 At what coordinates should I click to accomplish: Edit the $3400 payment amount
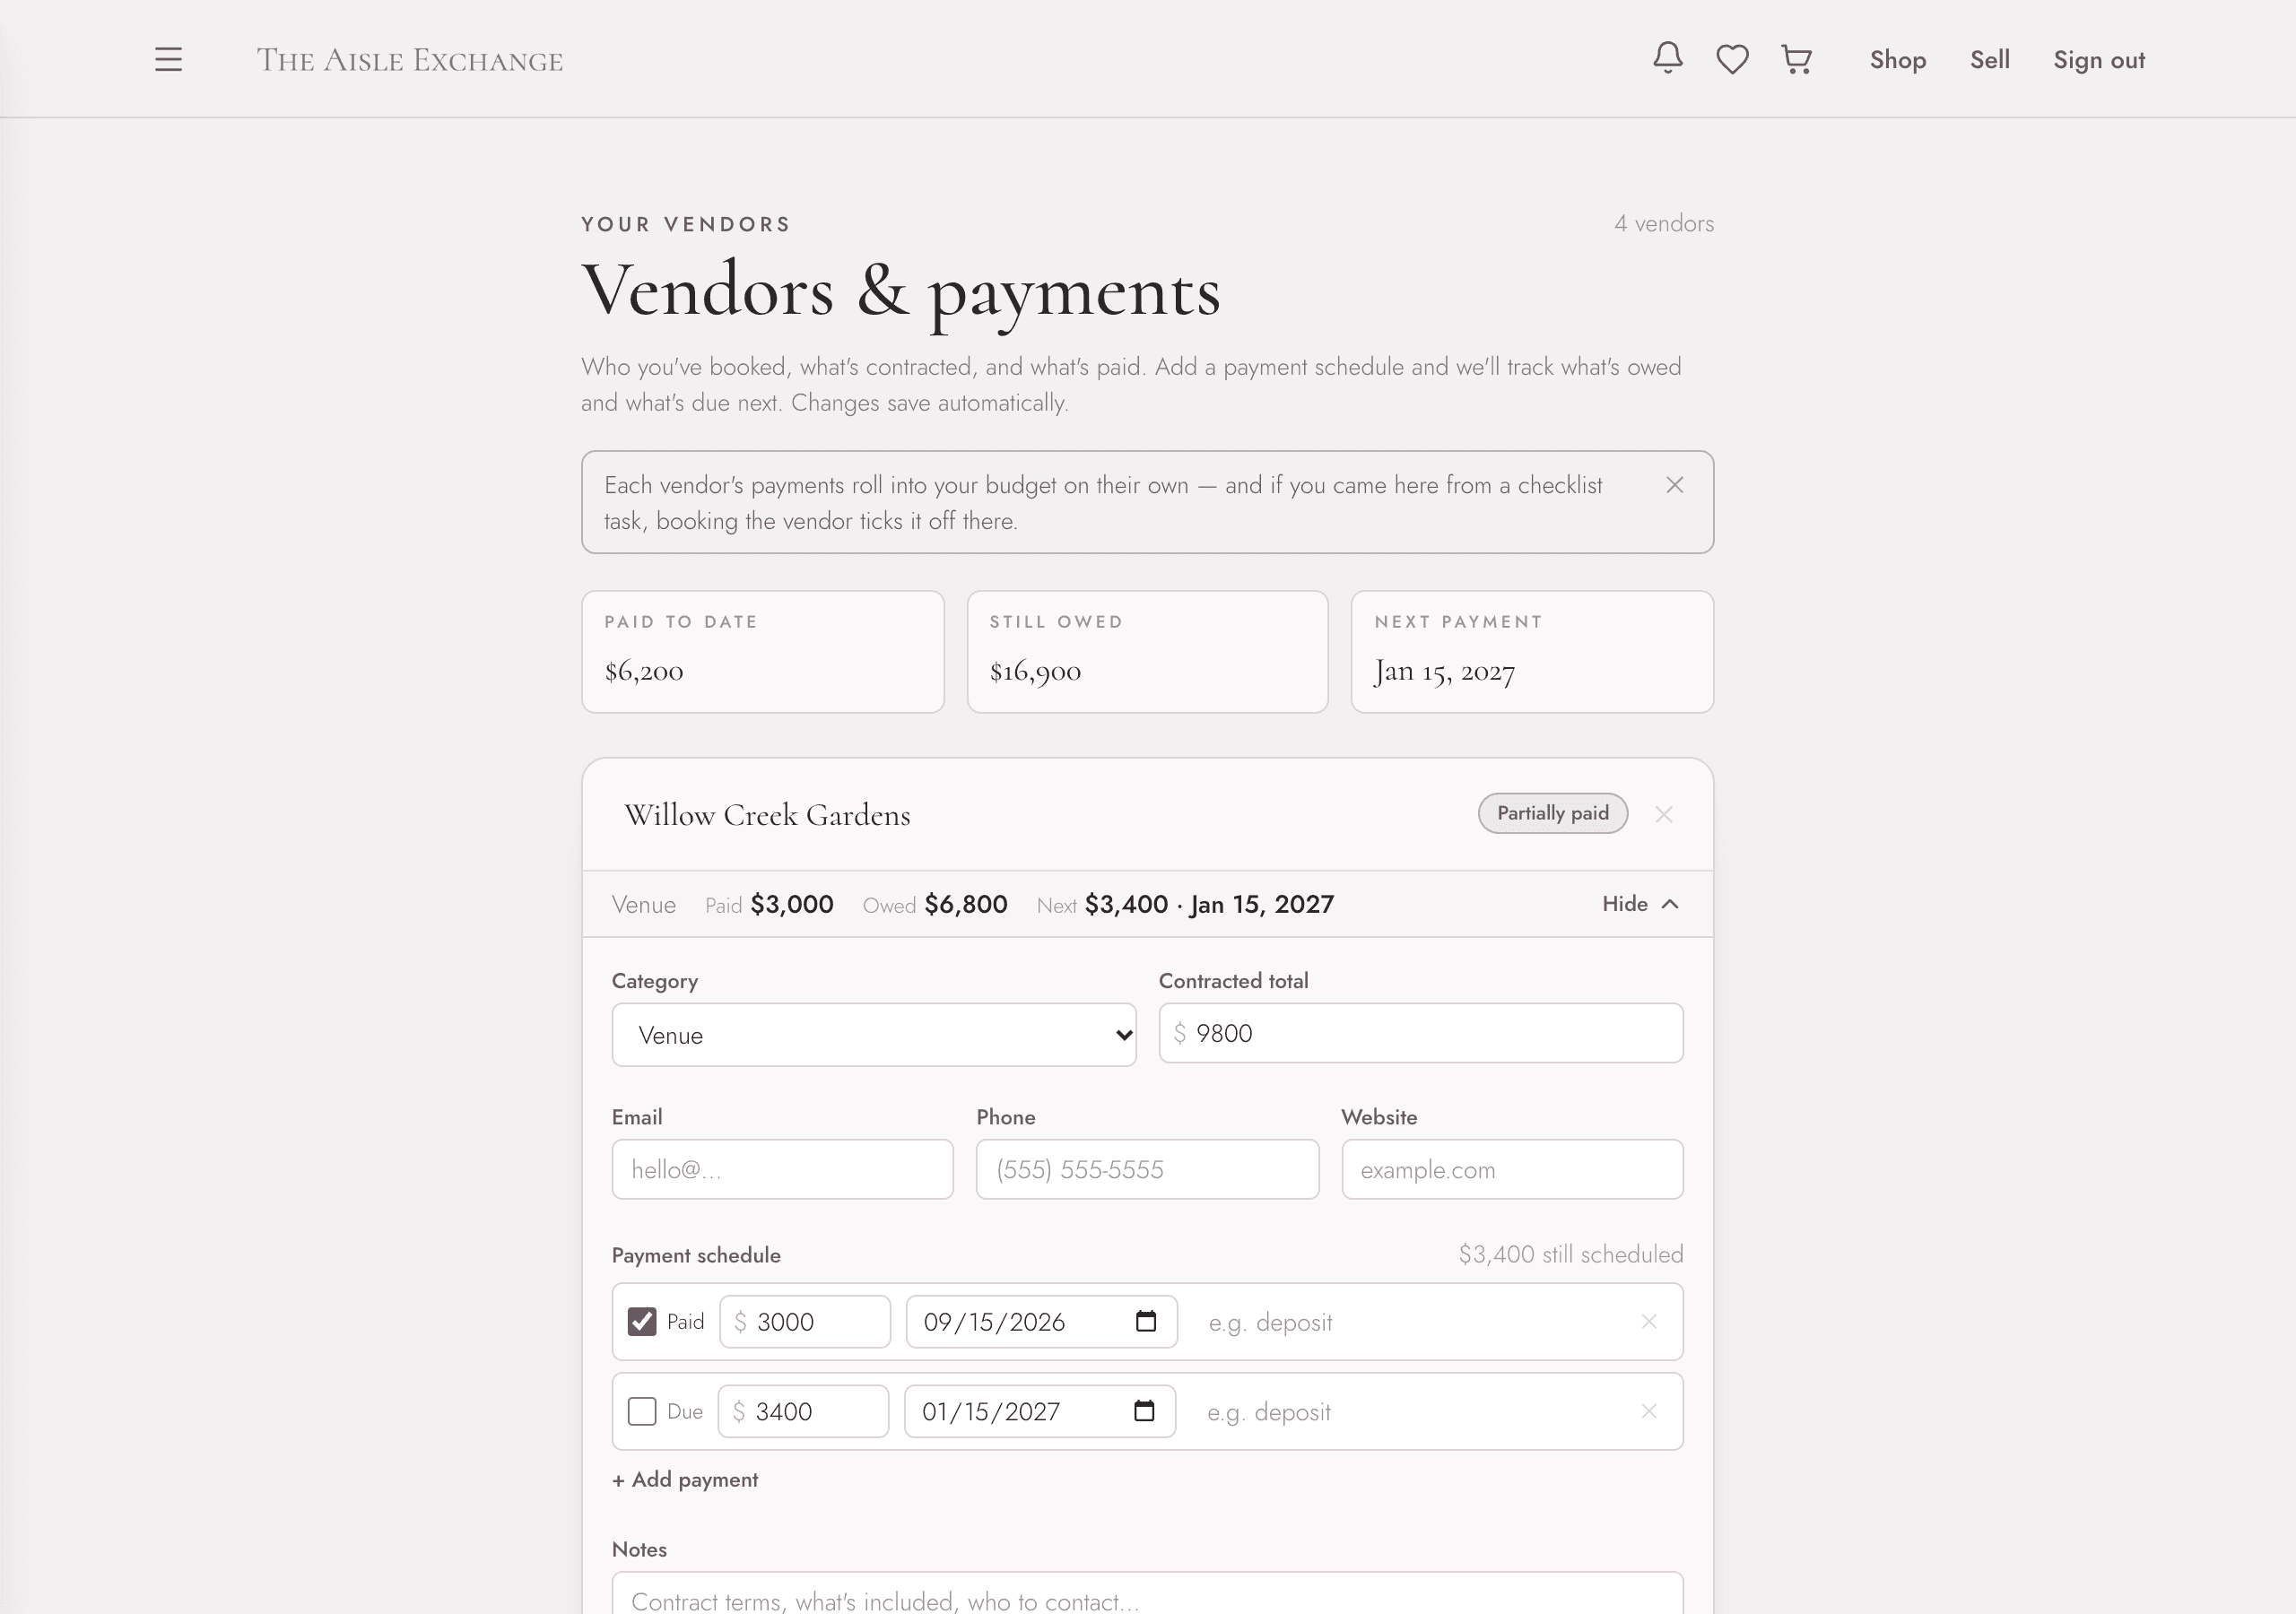[803, 1412]
